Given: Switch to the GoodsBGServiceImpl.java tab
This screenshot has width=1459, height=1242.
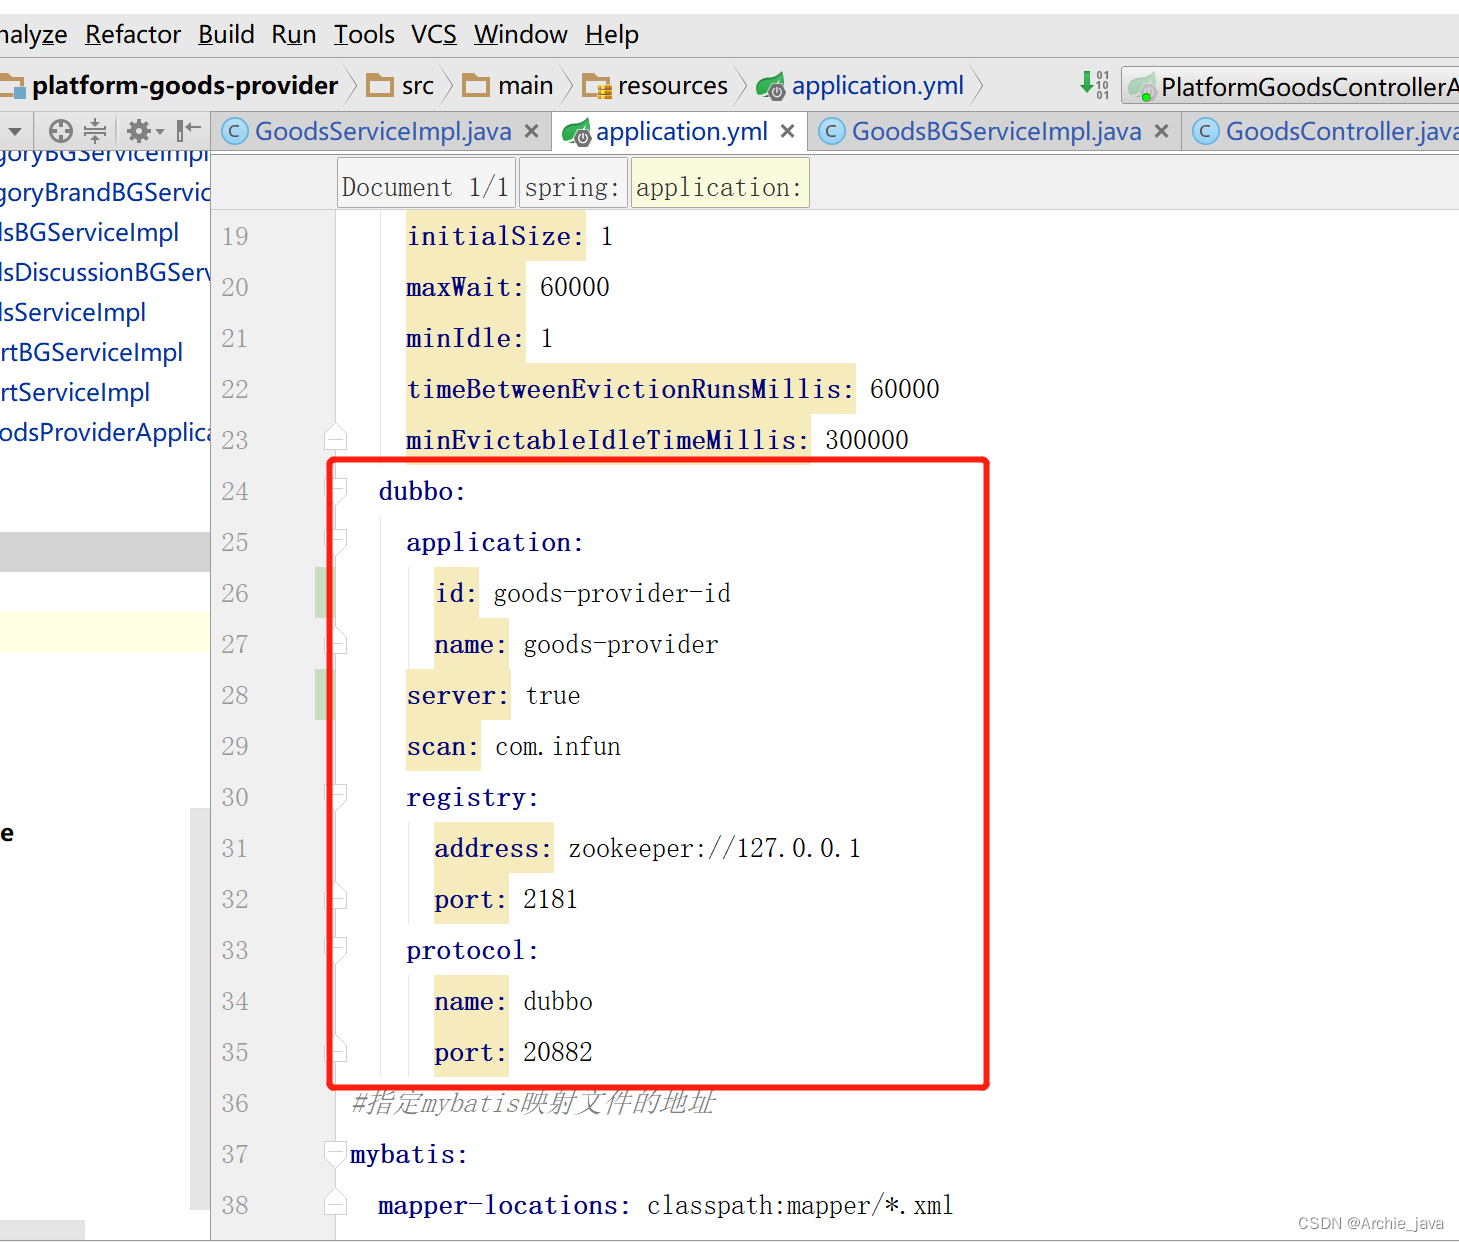Looking at the screenshot, I should point(996,131).
